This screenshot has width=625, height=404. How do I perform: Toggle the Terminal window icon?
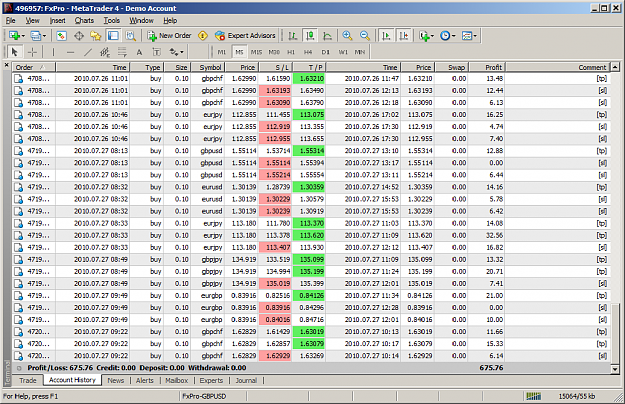113,36
